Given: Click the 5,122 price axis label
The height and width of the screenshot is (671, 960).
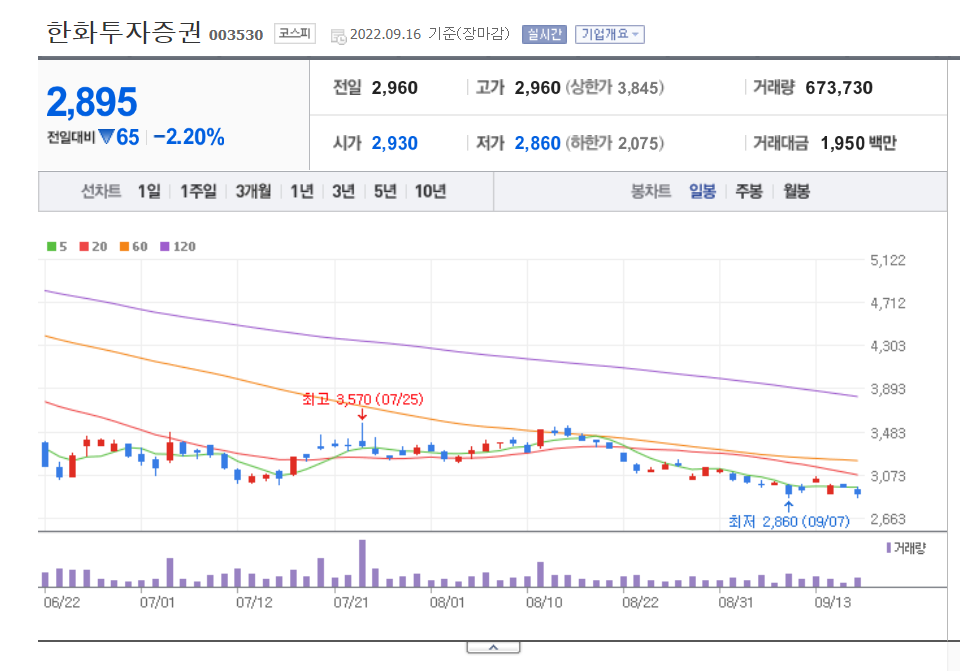Looking at the screenshot, I should 888,260.
